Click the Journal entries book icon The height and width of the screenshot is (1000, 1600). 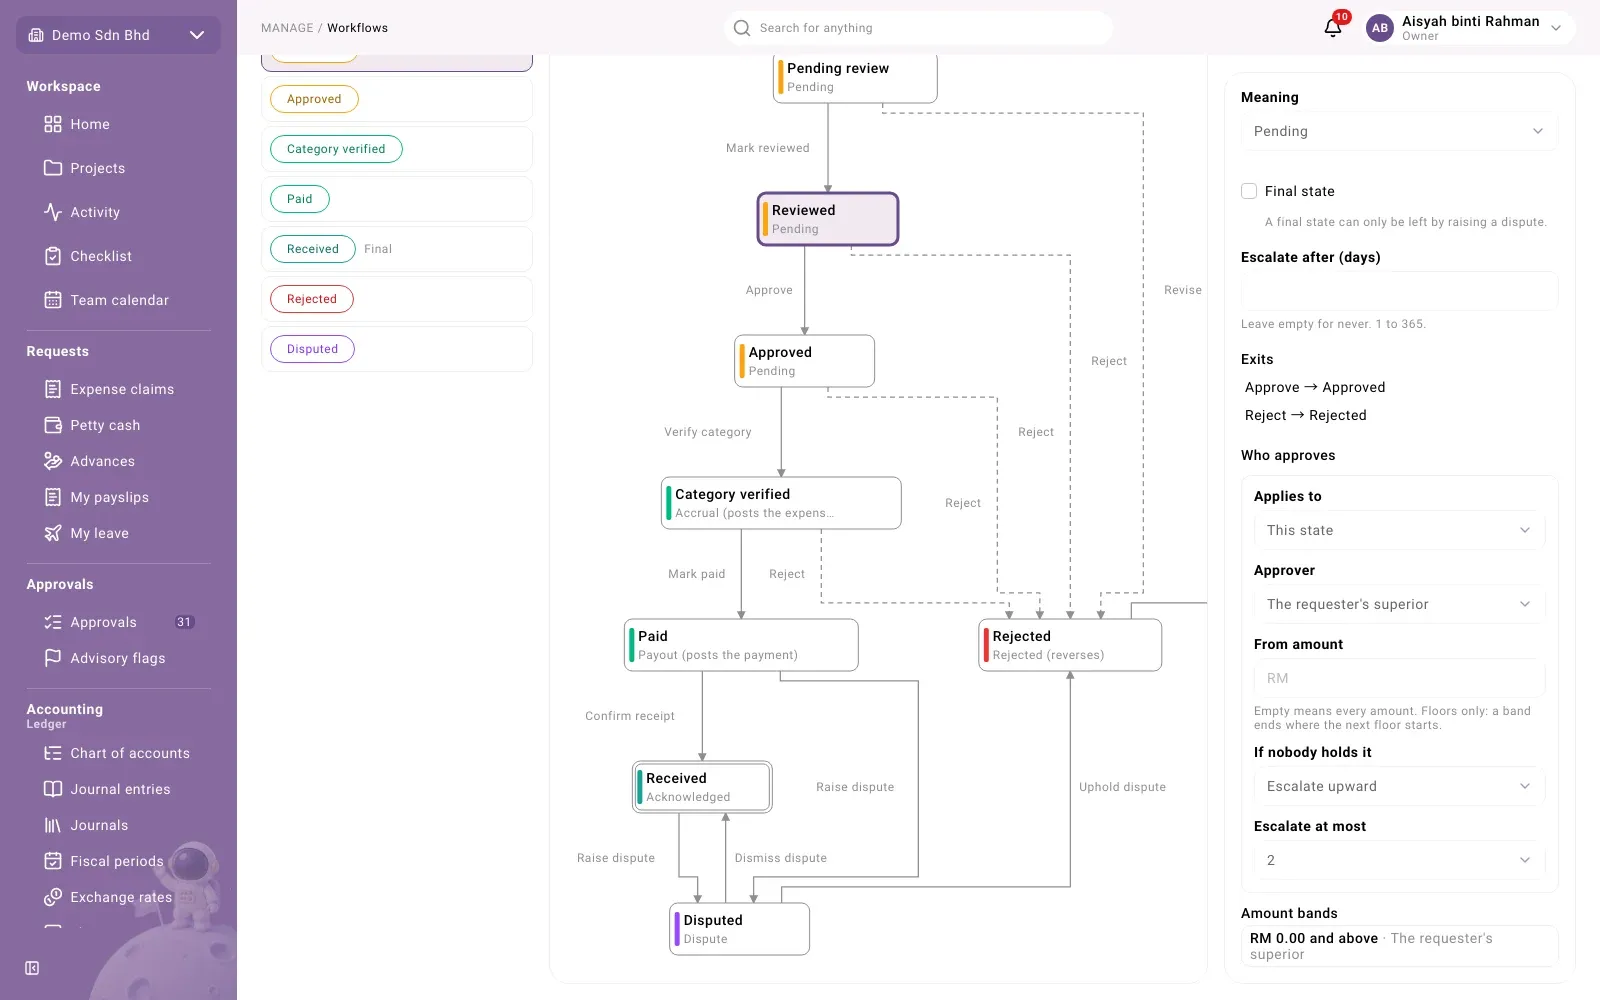tap(53, 789)
